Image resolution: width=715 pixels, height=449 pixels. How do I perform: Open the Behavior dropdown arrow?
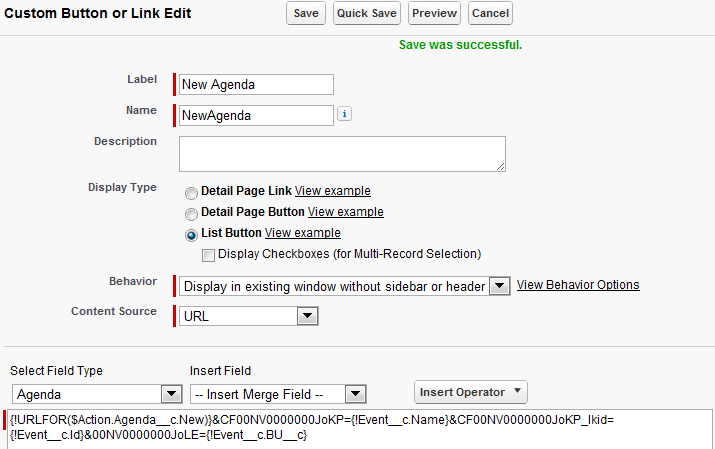coord(500,286)
